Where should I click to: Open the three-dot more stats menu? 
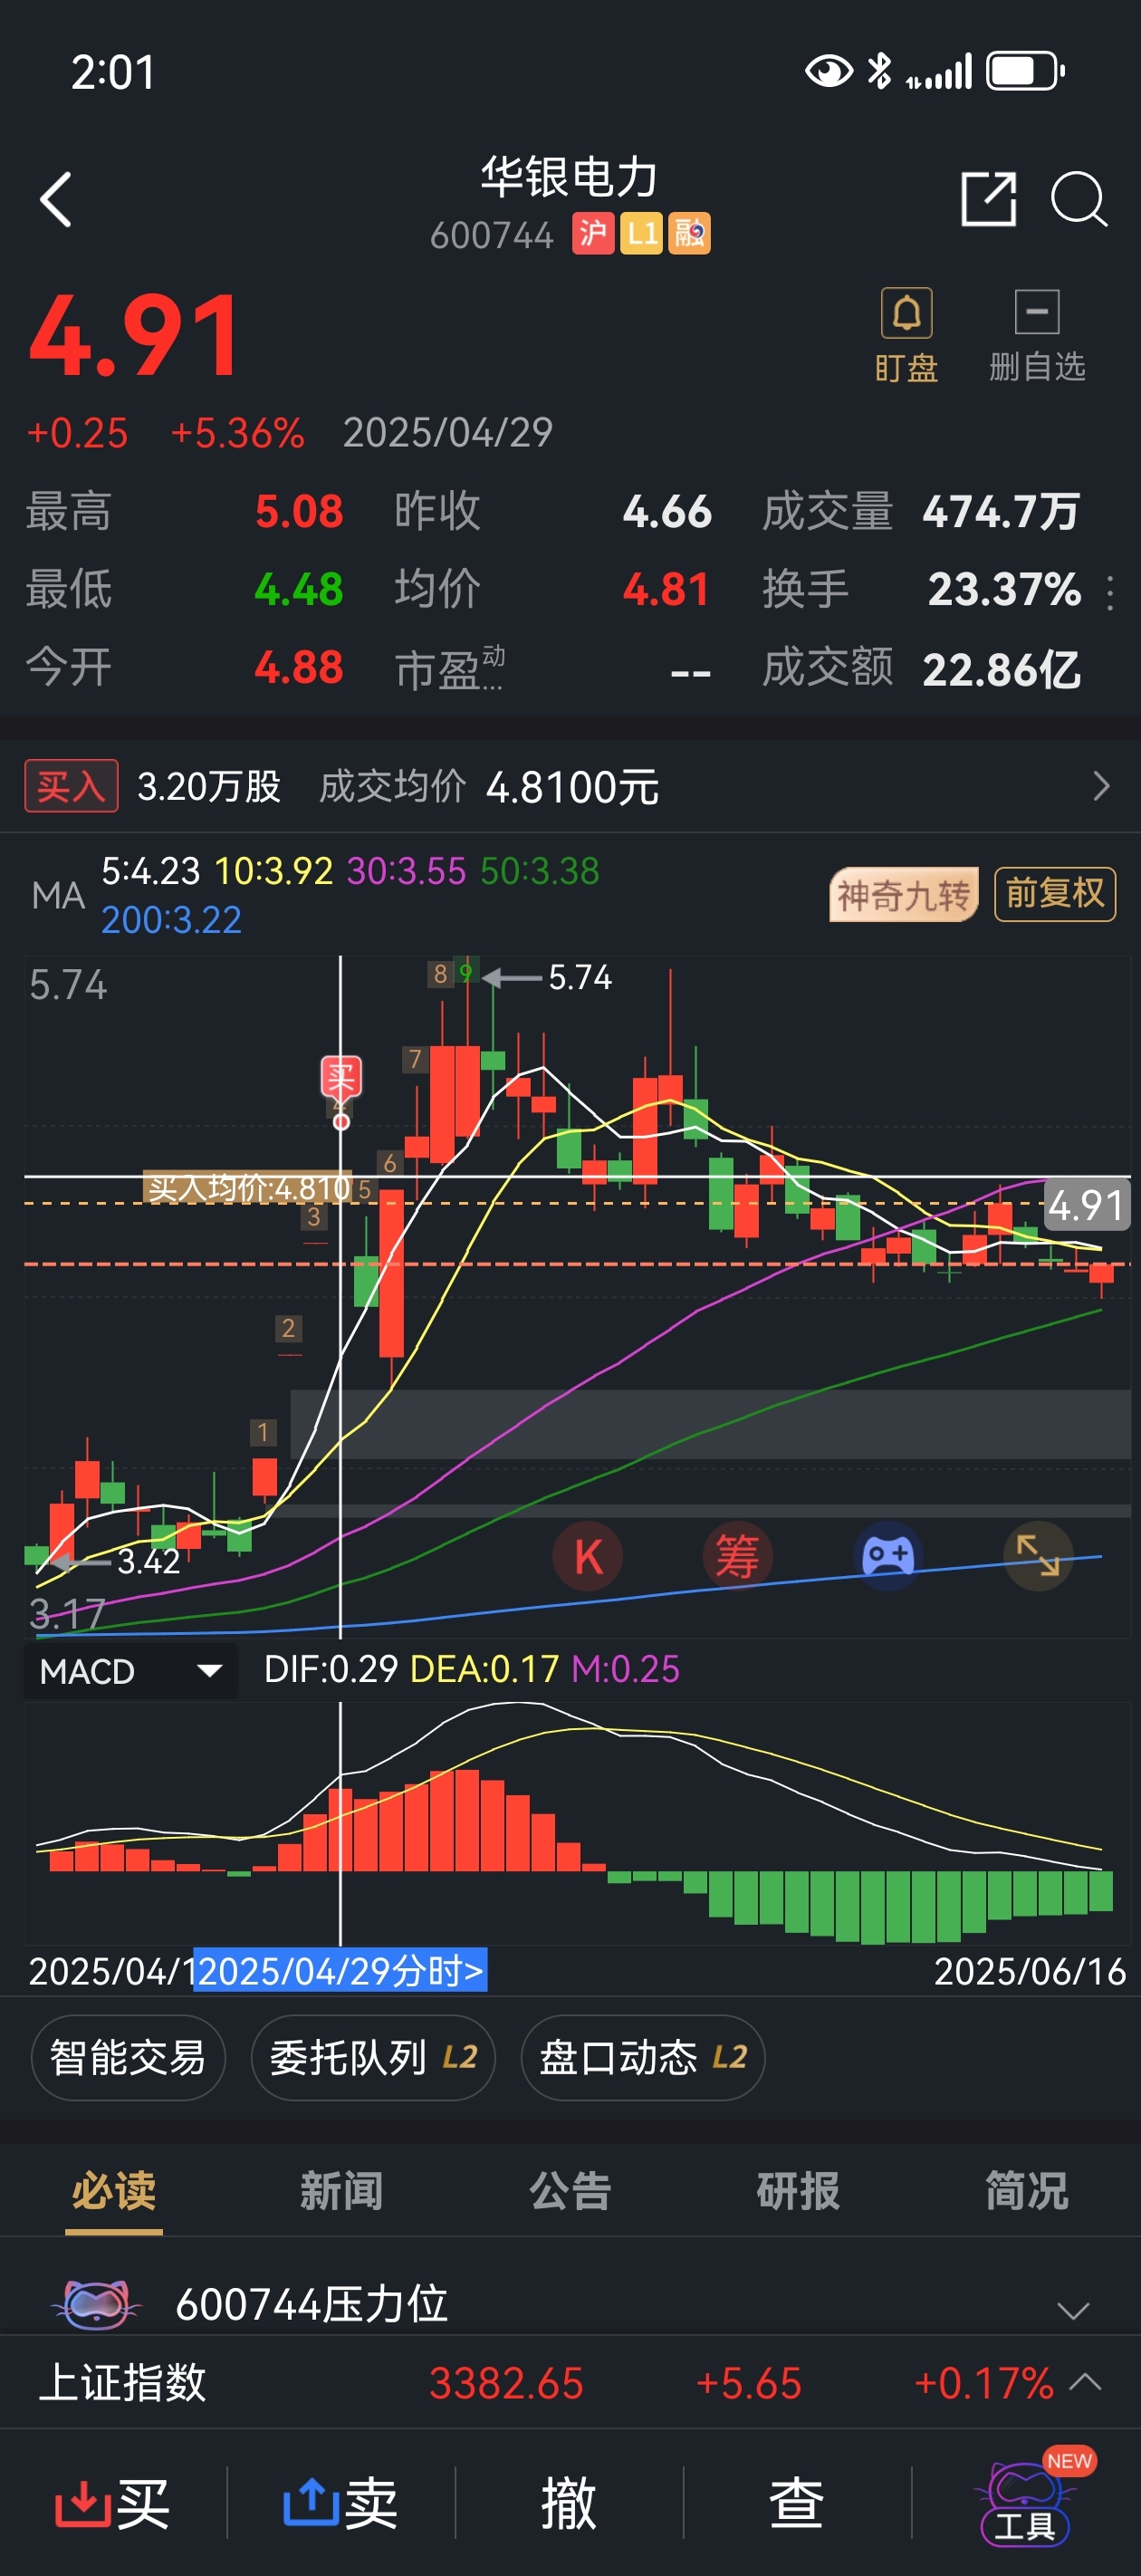pyautogui.click(x=1110, y=592)
